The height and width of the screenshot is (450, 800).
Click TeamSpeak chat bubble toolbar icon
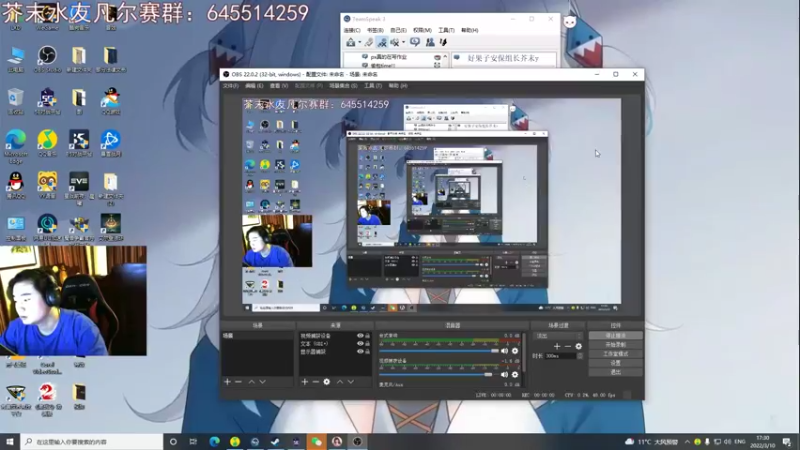(x=415, y=42)
